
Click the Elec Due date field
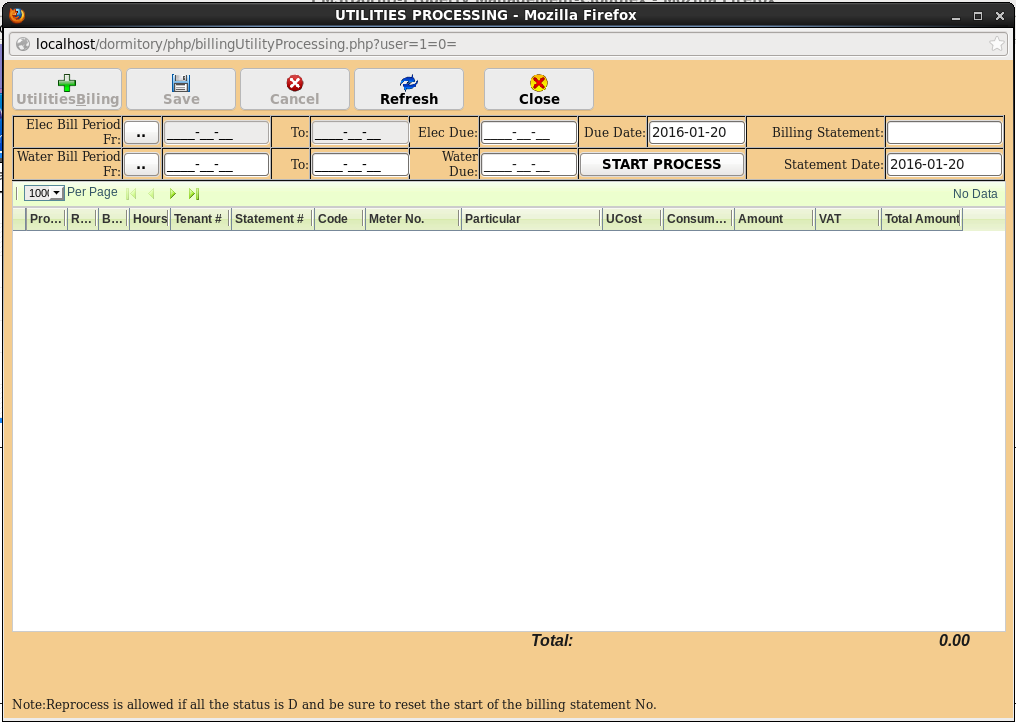coord(529,133)
